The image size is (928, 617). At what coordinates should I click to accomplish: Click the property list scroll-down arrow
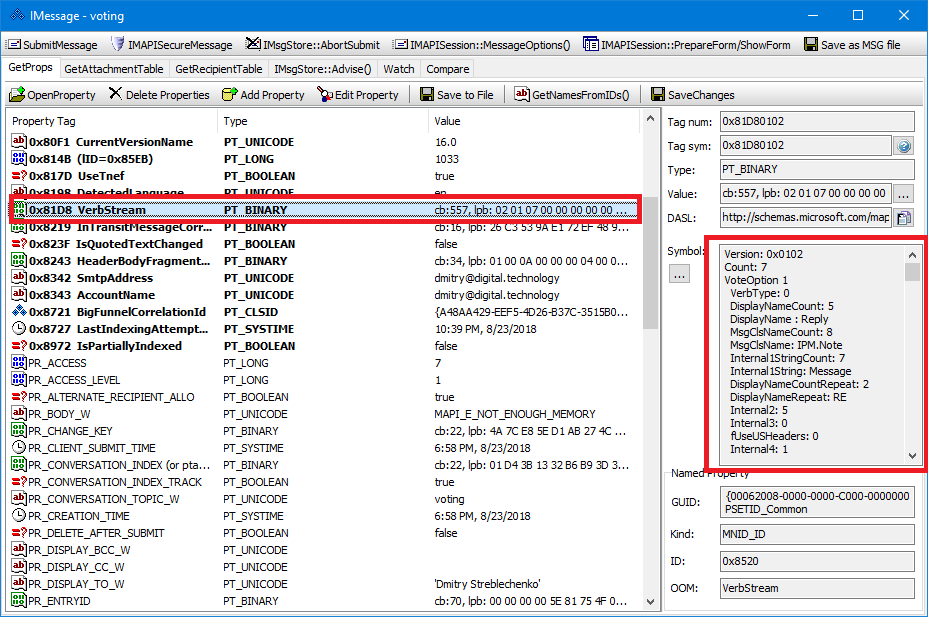coord(650,602)
